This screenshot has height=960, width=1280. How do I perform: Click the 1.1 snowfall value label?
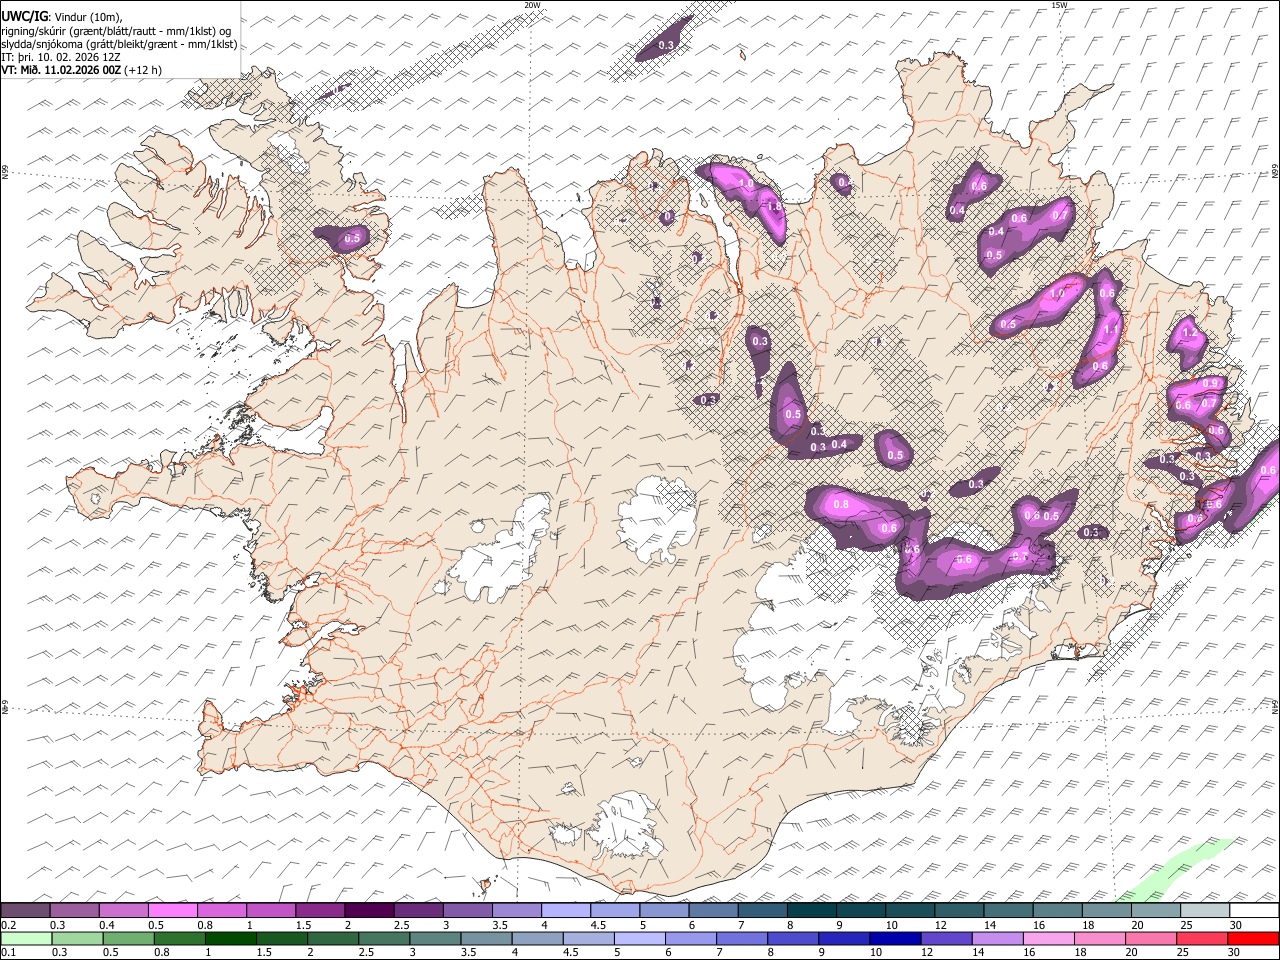[x=1110, y=329]
